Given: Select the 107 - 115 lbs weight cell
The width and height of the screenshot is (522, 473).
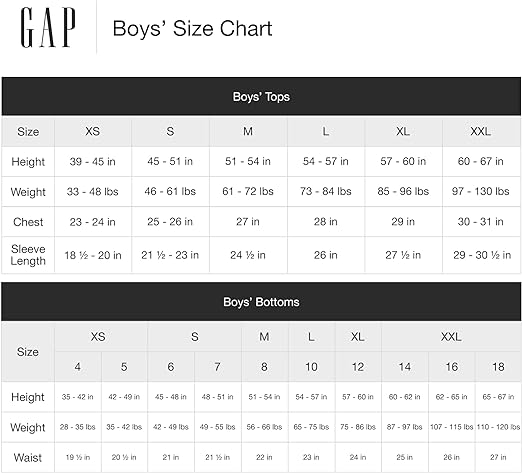Looking at the screenshot, I should [451, 427].
